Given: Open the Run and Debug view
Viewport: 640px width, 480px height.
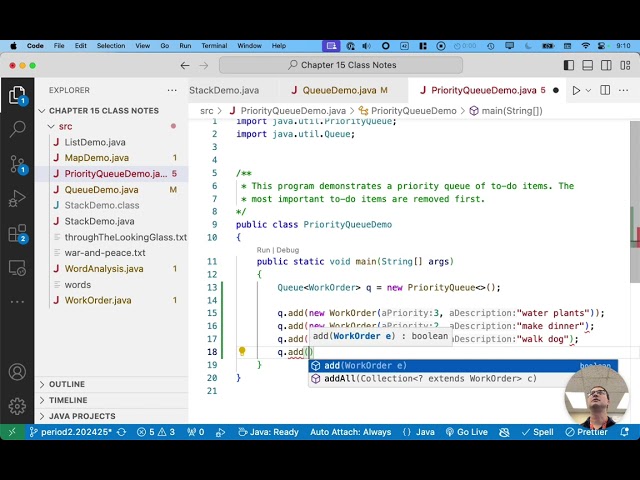Looking at the screenshot, I should pyautogui.click(x=17, y=199).
